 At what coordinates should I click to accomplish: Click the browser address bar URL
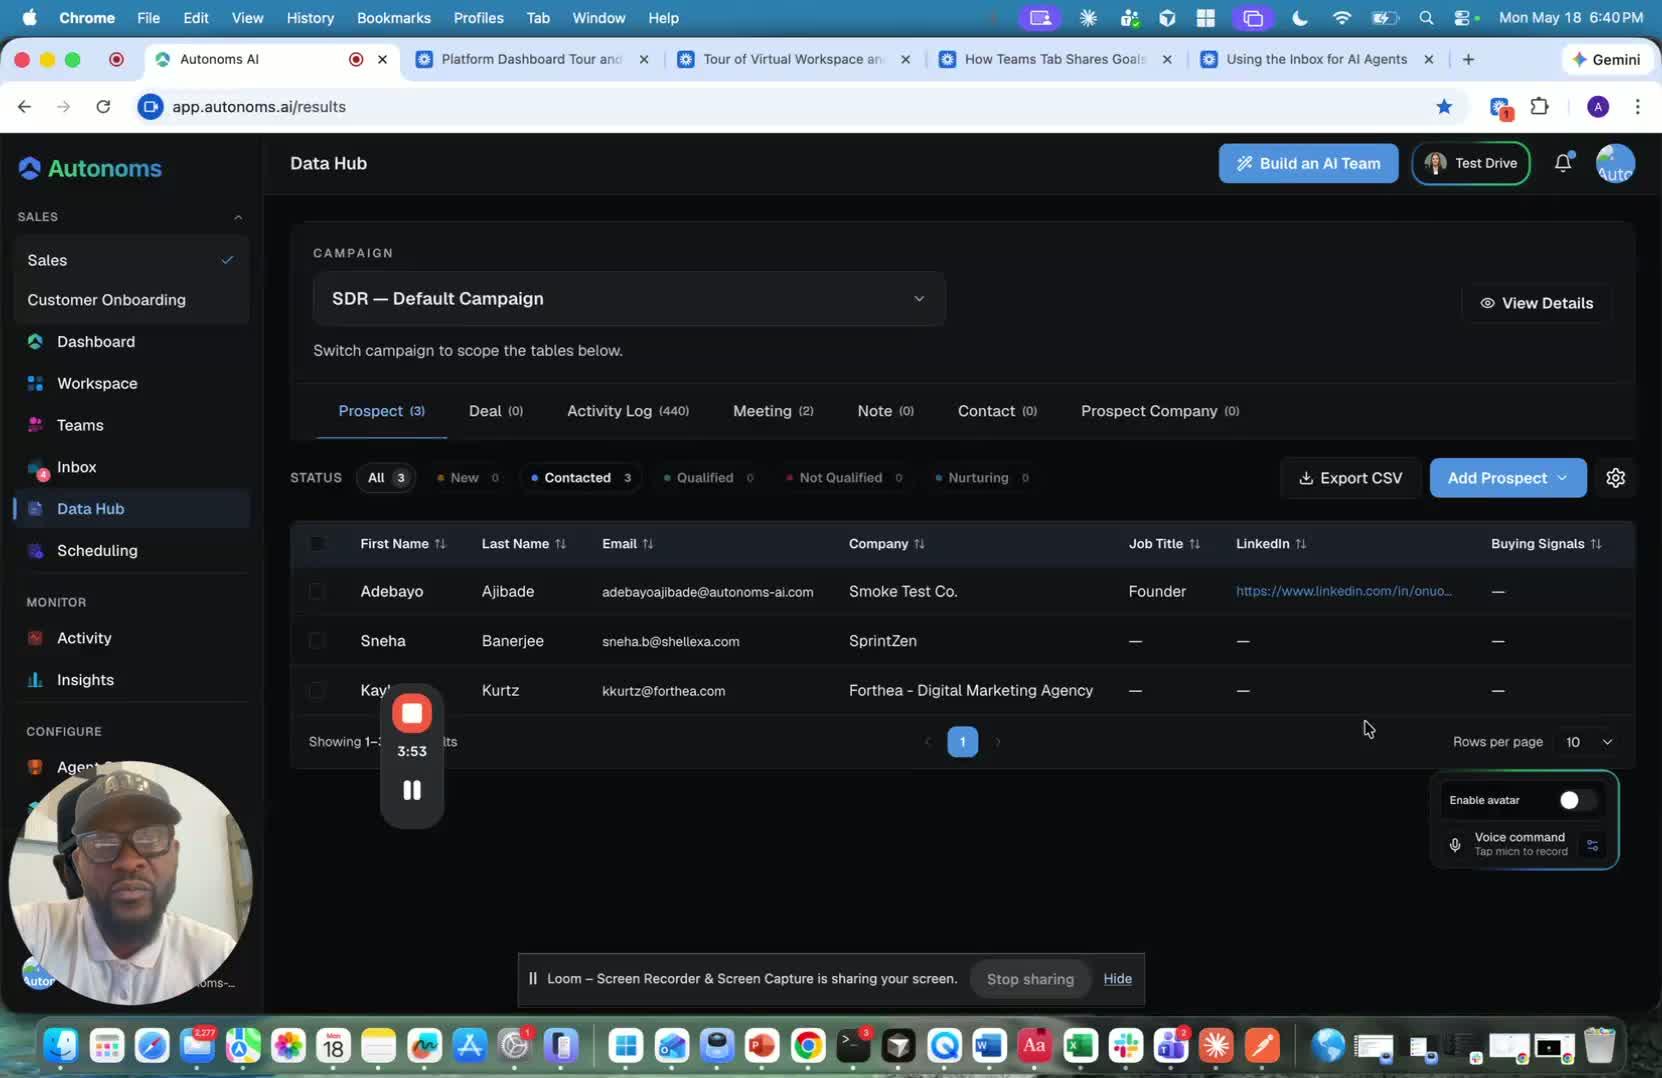click(x=259, y=107)
